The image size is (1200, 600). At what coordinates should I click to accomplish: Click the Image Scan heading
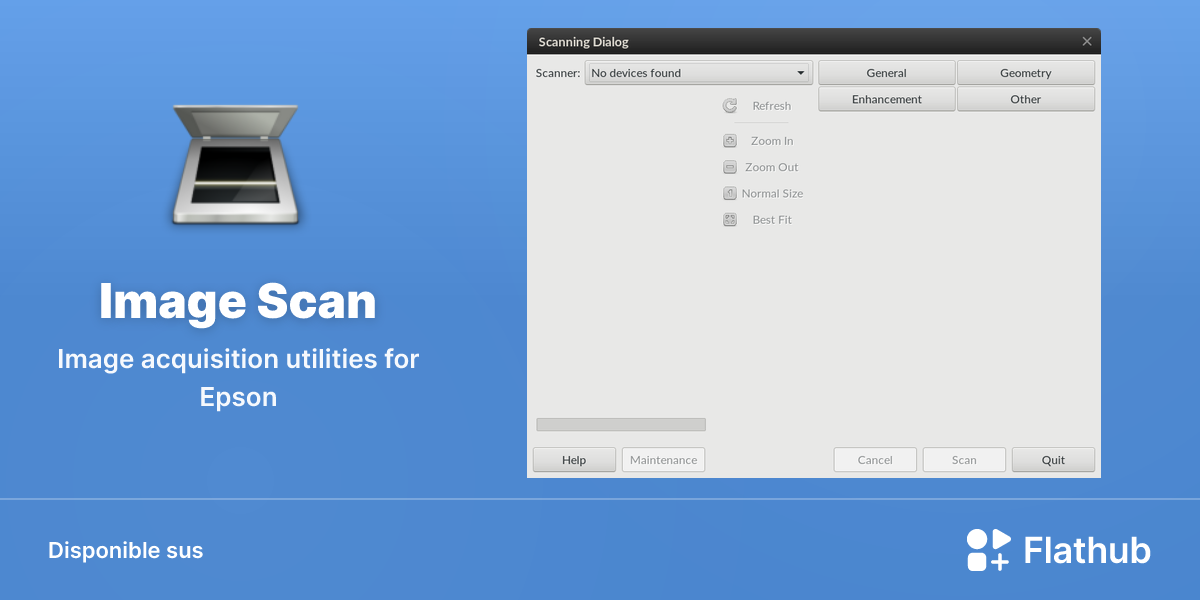237,301
